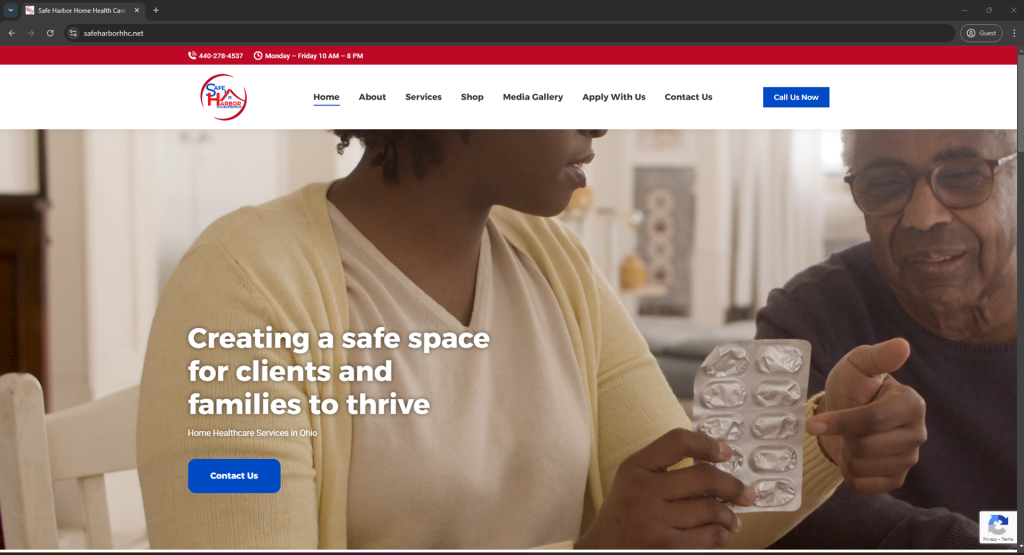Open Chrome three-dot menu
1024x555 pixels.
pyautogui.click(x=1014, y=33)
